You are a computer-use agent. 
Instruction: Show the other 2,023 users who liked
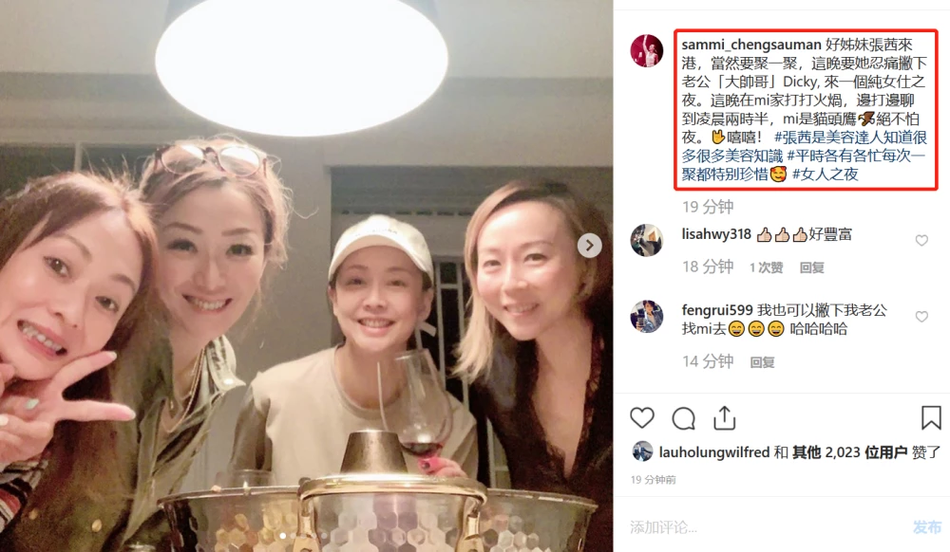coord(849,453)
